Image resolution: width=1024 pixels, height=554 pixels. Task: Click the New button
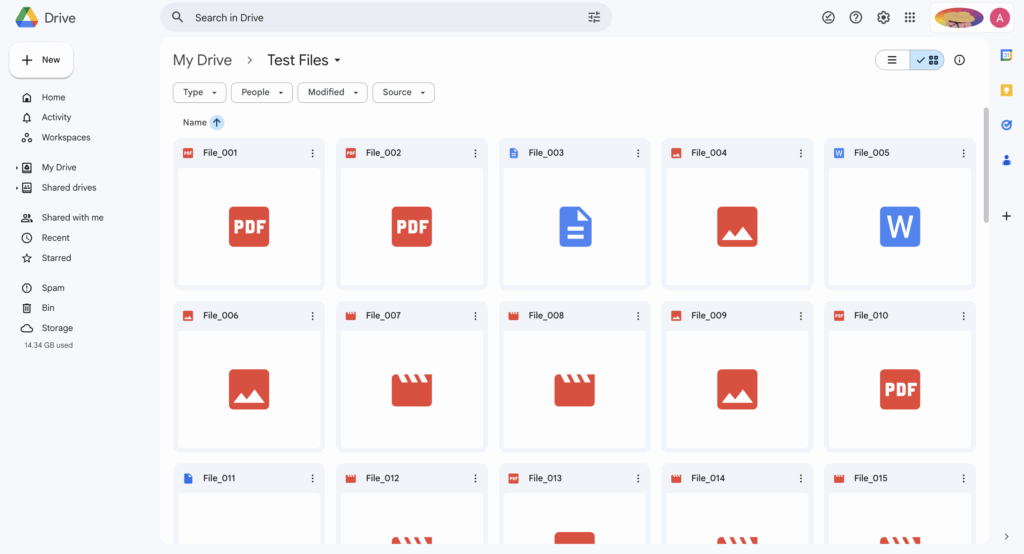[41, 60]
